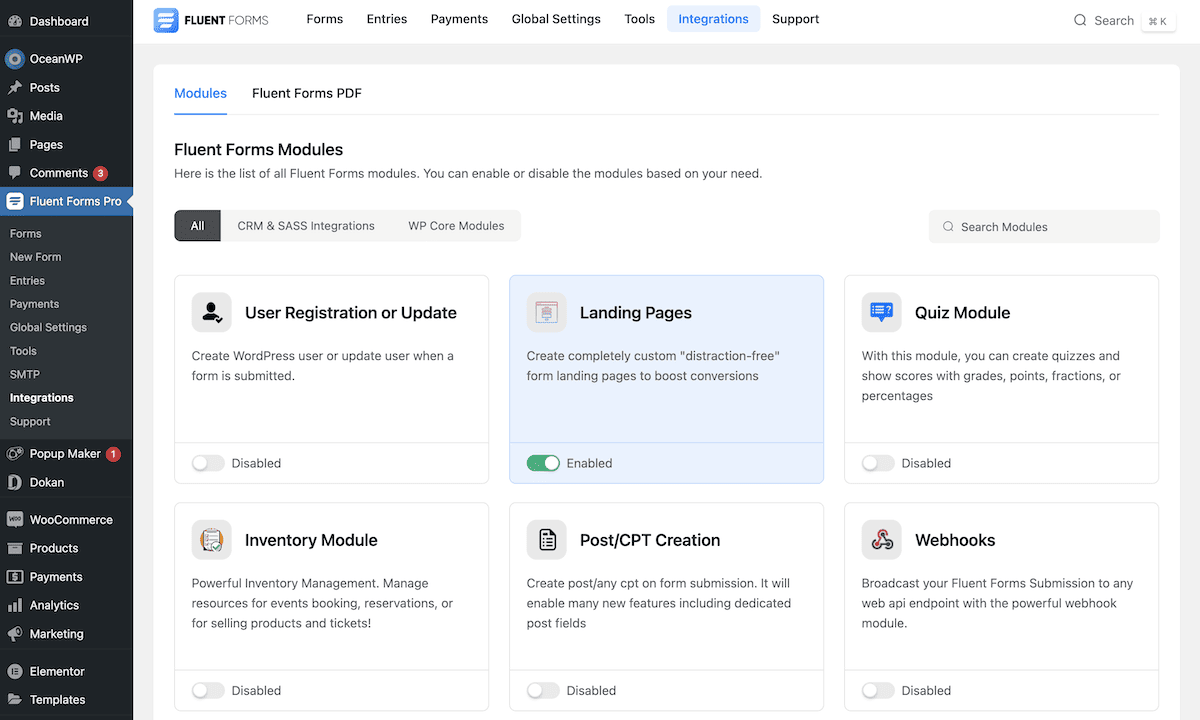This screenshot has height=720, width=1200.
Task: Open Forms in the top navigation
Action: 325,19
